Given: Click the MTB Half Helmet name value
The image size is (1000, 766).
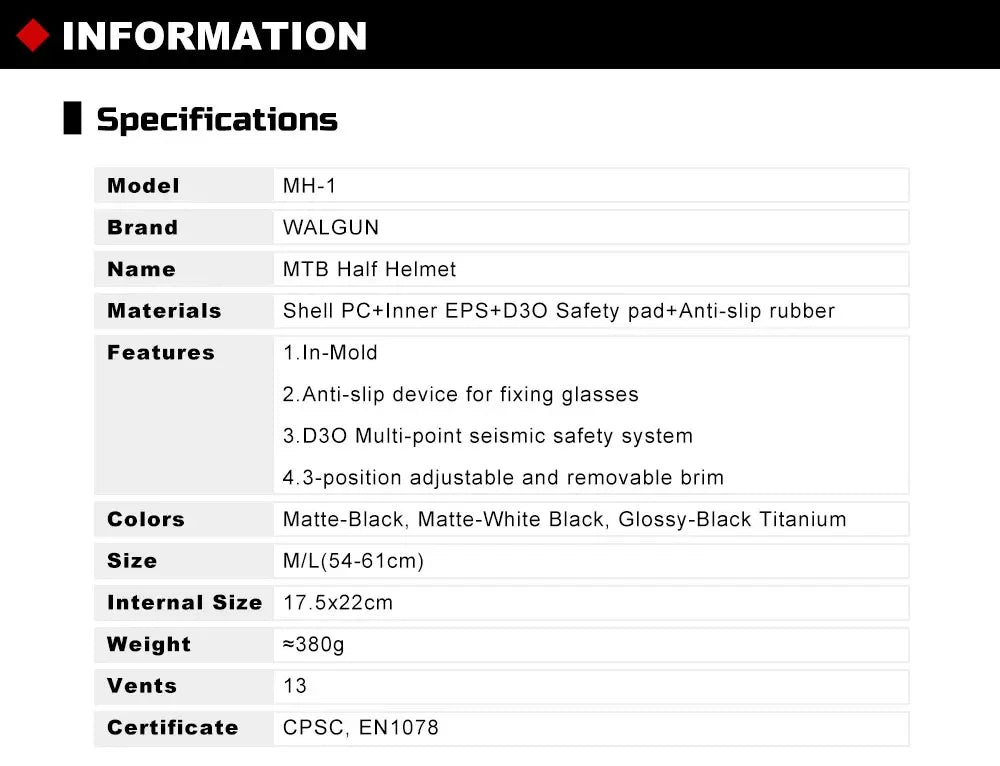Looking at the screenshot, I should click(x=369, y=269).
